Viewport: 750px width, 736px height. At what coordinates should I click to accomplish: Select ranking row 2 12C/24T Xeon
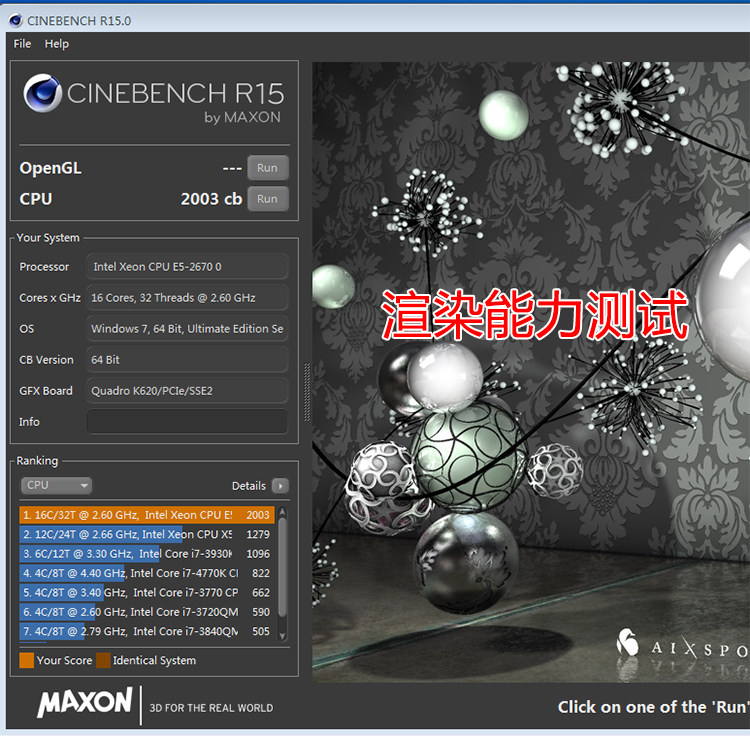click(147, 534)
